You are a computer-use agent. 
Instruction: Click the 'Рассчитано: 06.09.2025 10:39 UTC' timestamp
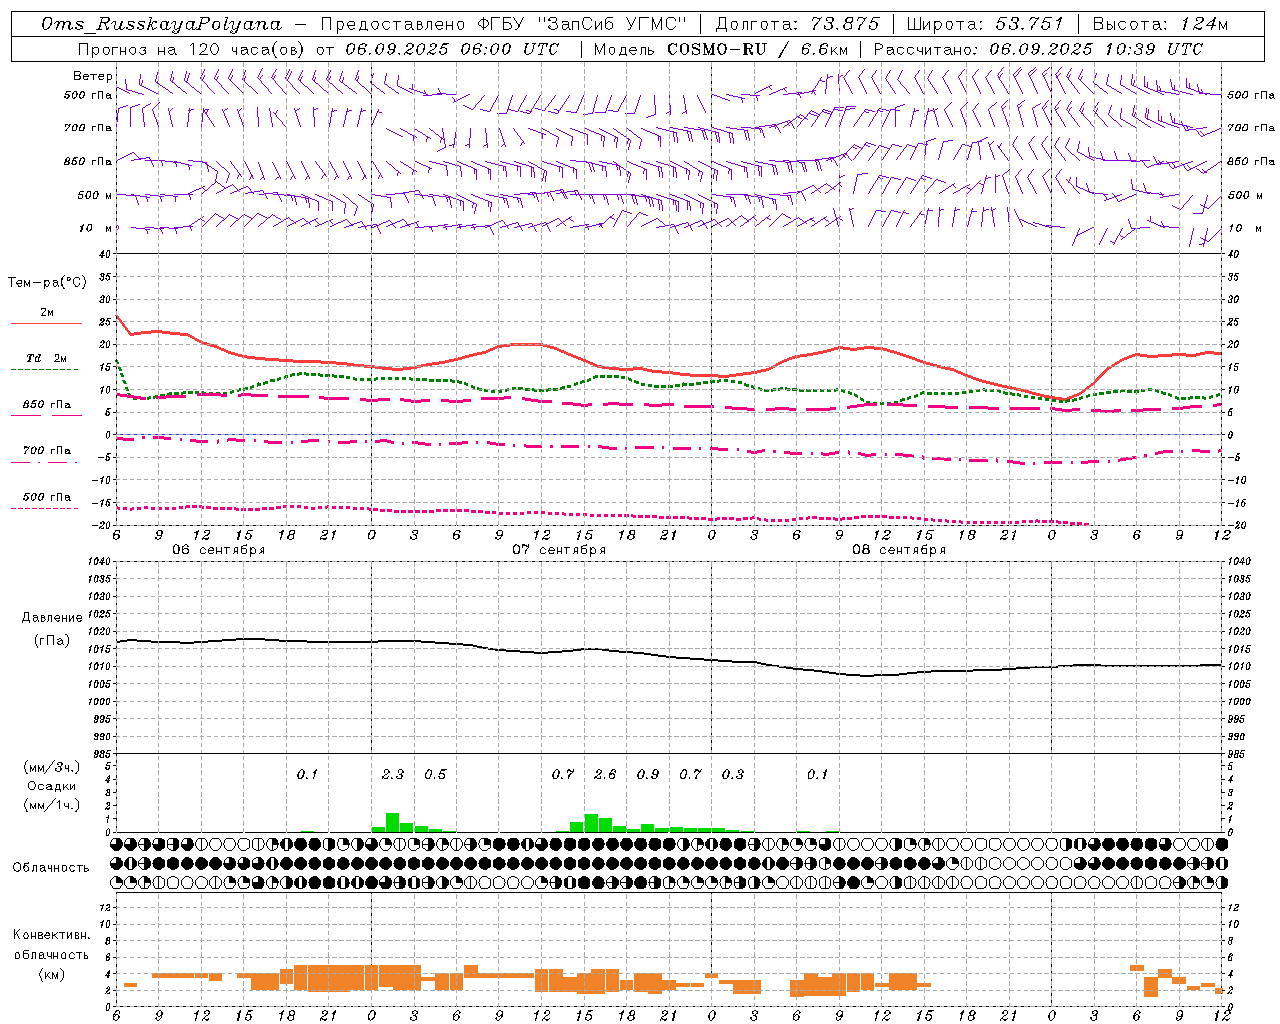(x=1038, y=49)
